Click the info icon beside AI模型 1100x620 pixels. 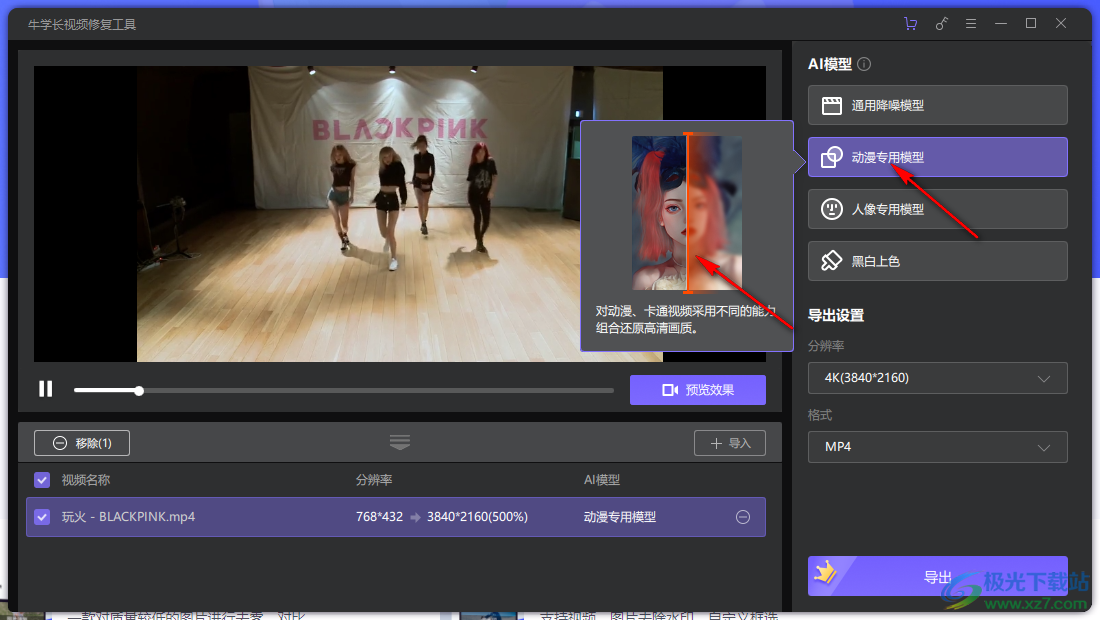864,64
